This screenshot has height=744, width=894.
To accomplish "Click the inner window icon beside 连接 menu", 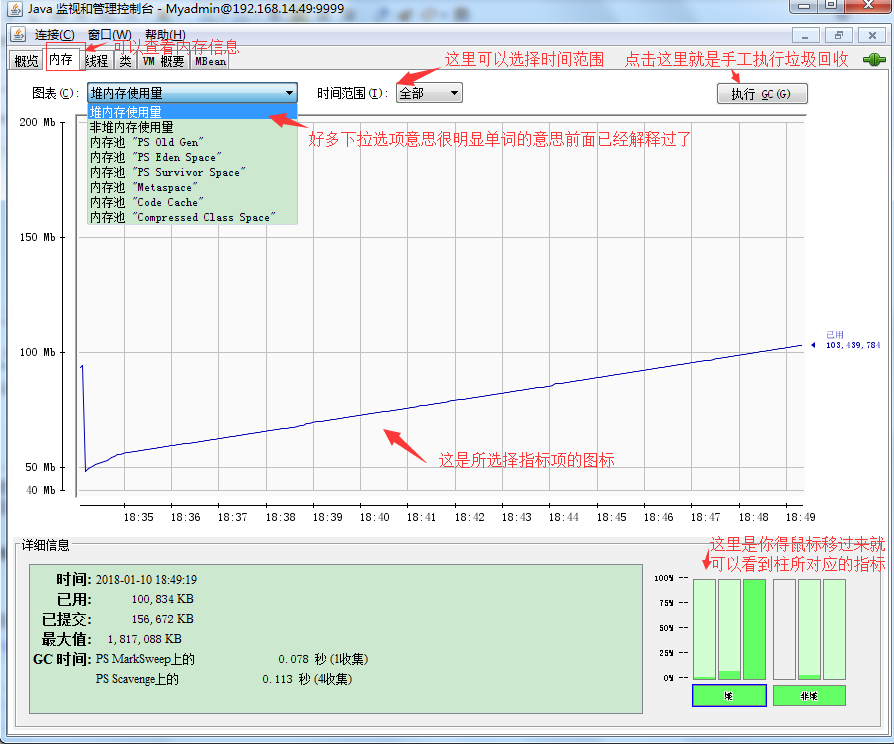I will tap(18, 34).
